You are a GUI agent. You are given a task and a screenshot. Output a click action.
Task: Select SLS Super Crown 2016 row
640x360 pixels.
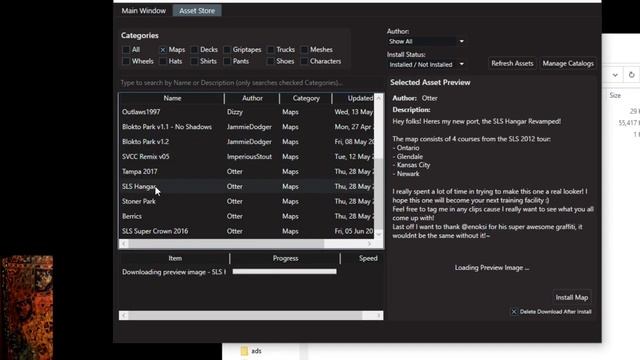[247, 231]
